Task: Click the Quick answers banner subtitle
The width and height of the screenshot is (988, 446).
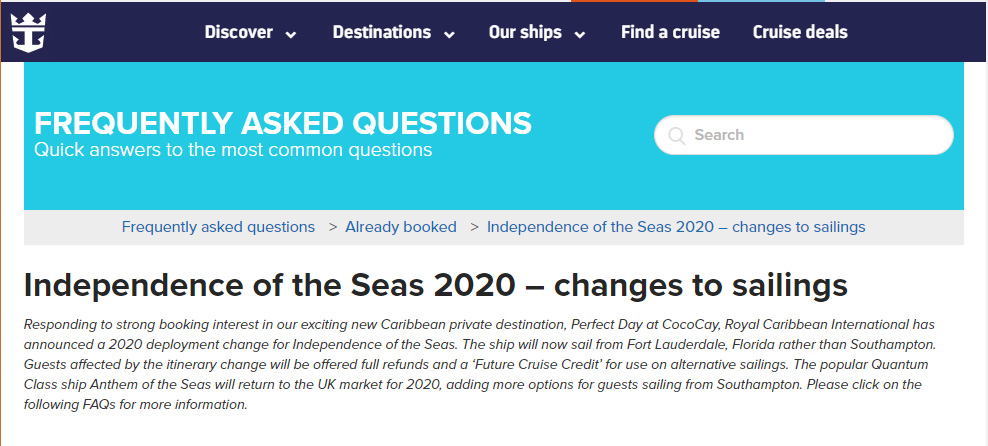Action: coord(233,150)
